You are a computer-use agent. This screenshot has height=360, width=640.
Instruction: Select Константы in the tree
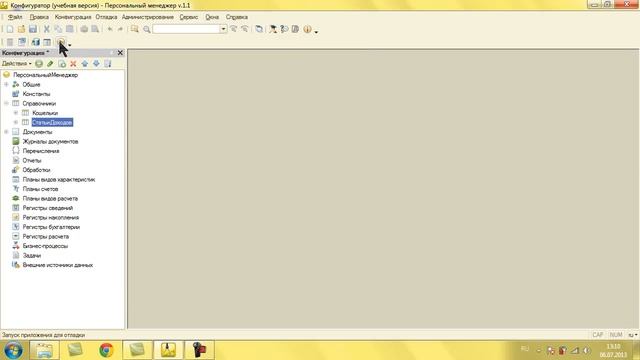[36, 94]
